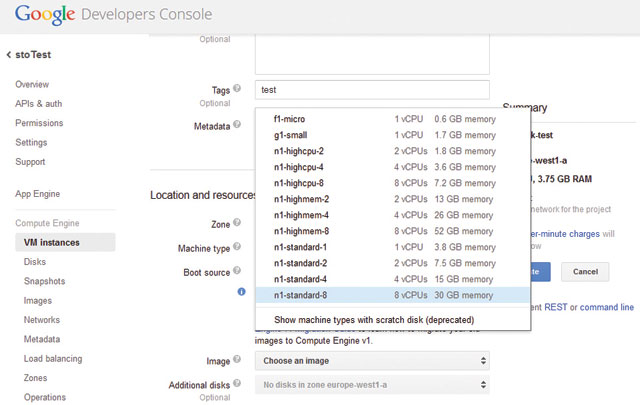
Task: Open the REST equivalent link
Action: (556, 307)
